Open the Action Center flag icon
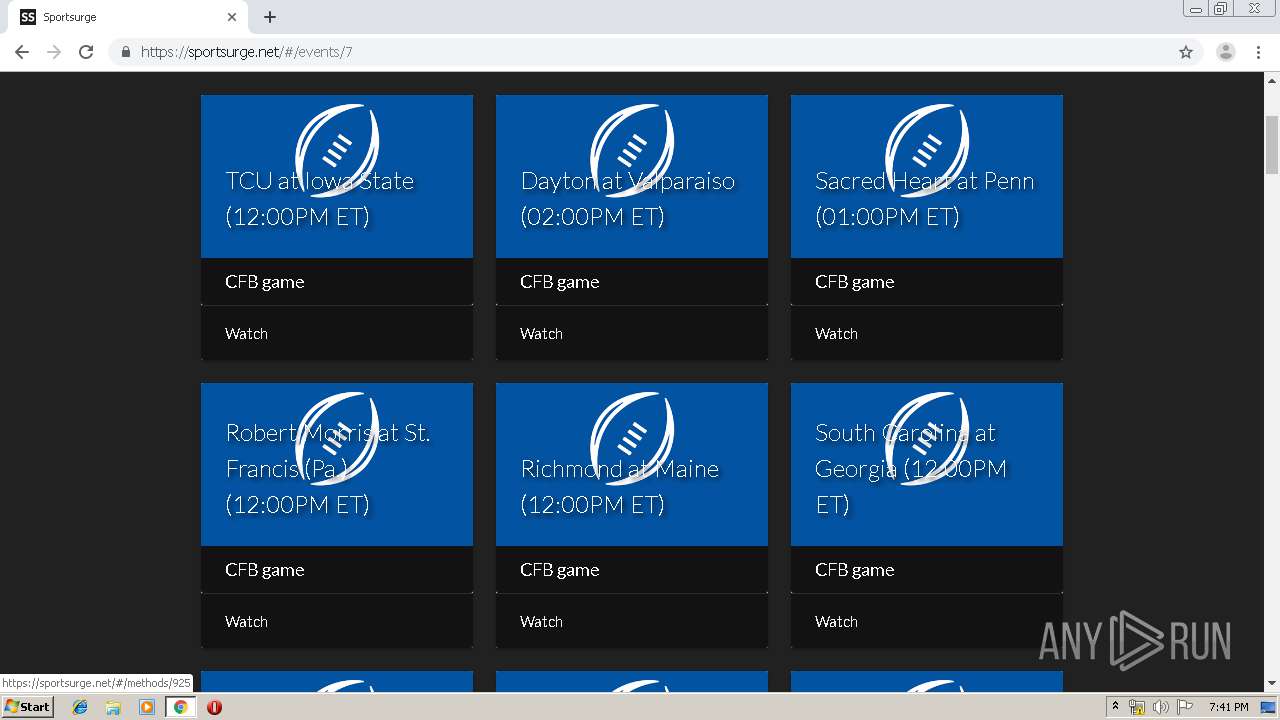Viewport: 1280px width, 720px height. (x=1185, y=707)
